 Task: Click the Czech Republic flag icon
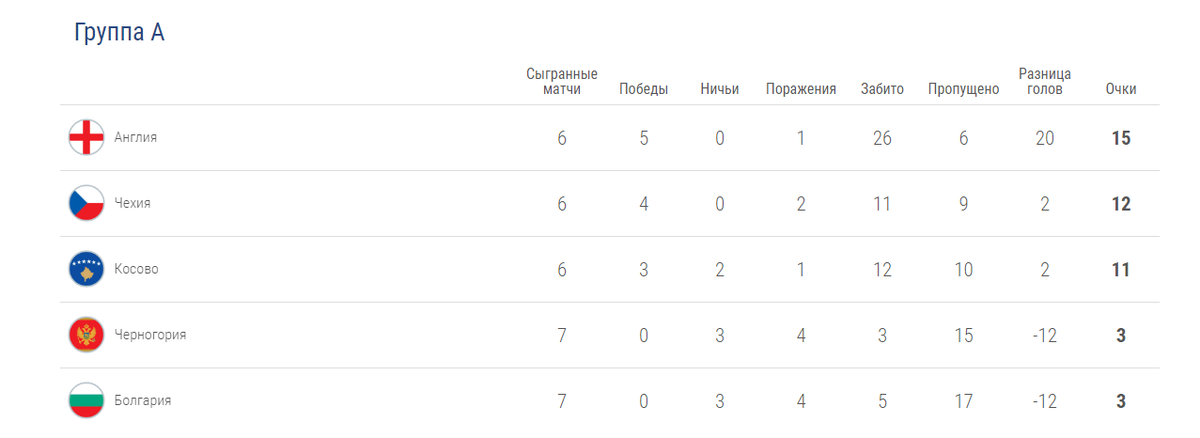click(86, 203)
